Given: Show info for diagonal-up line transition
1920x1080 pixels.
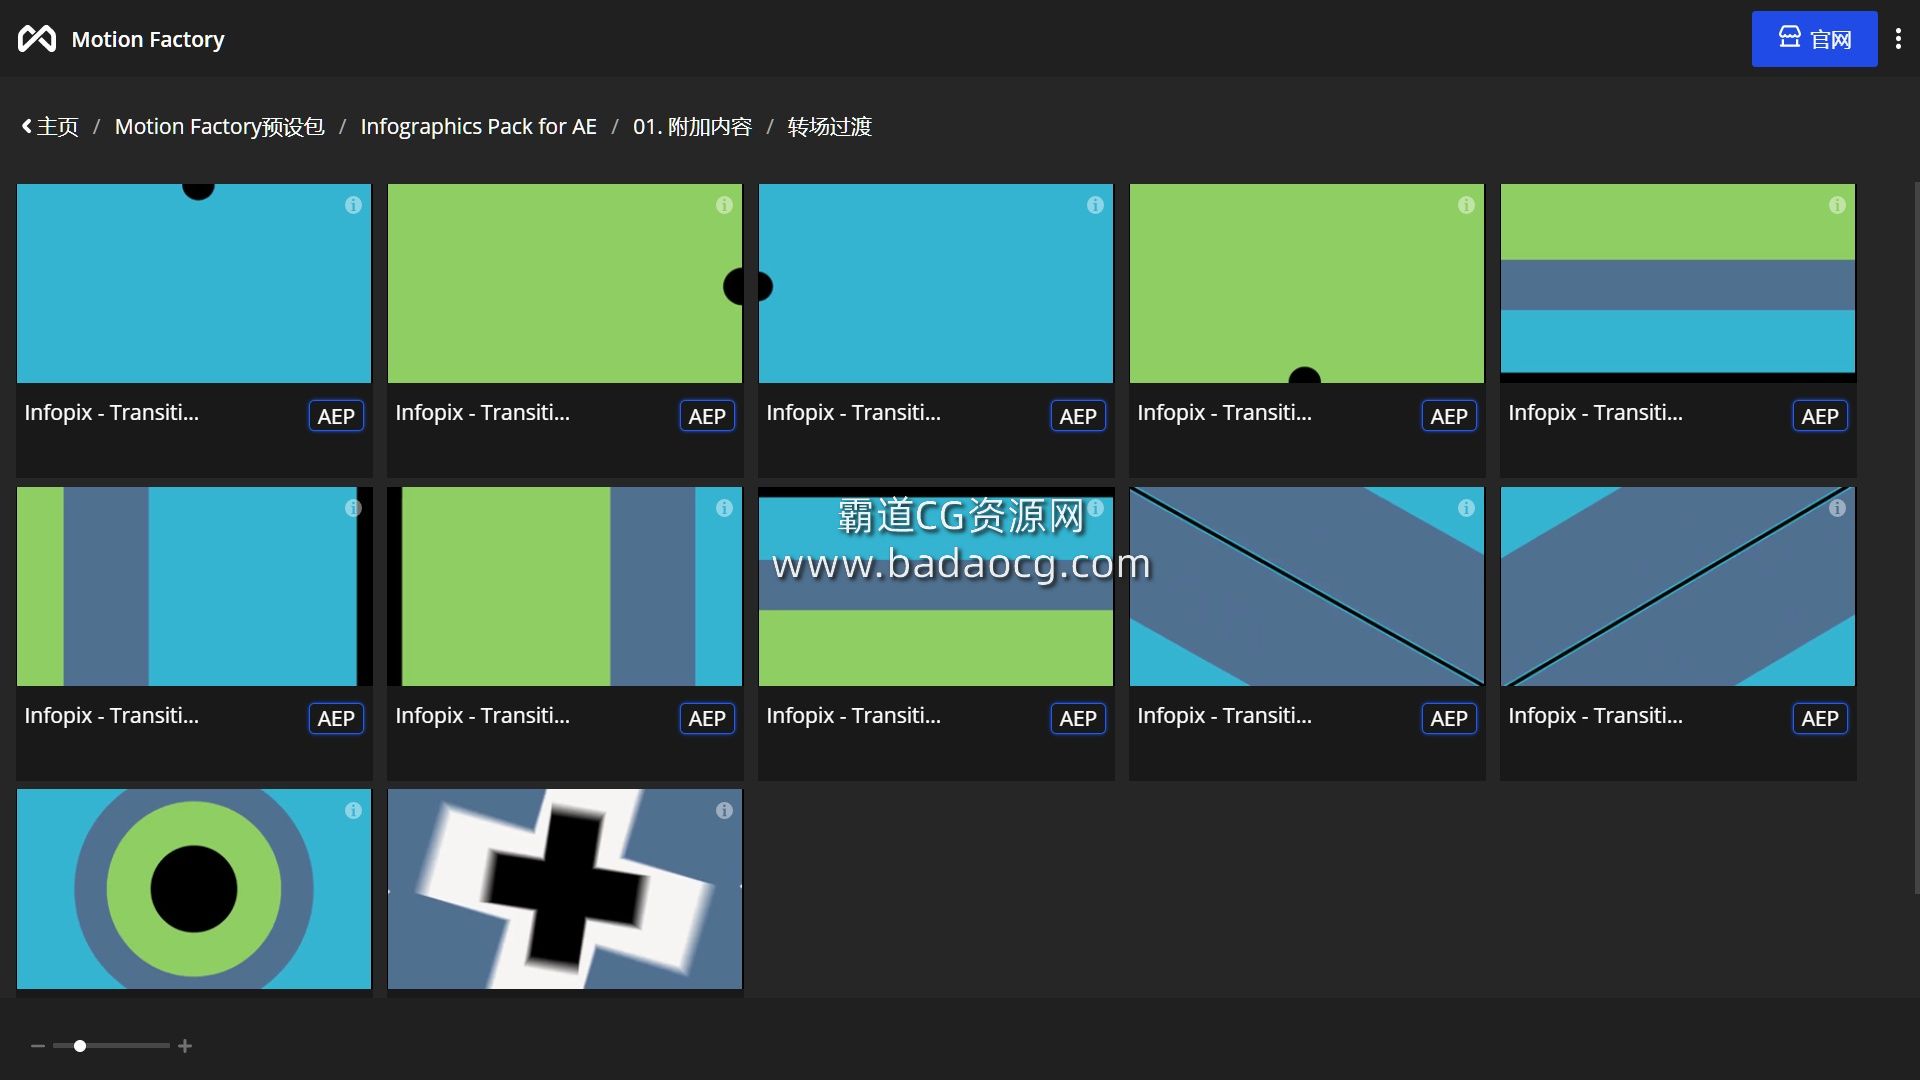Looking at the screenshot, I should [x=1837, y=508].
